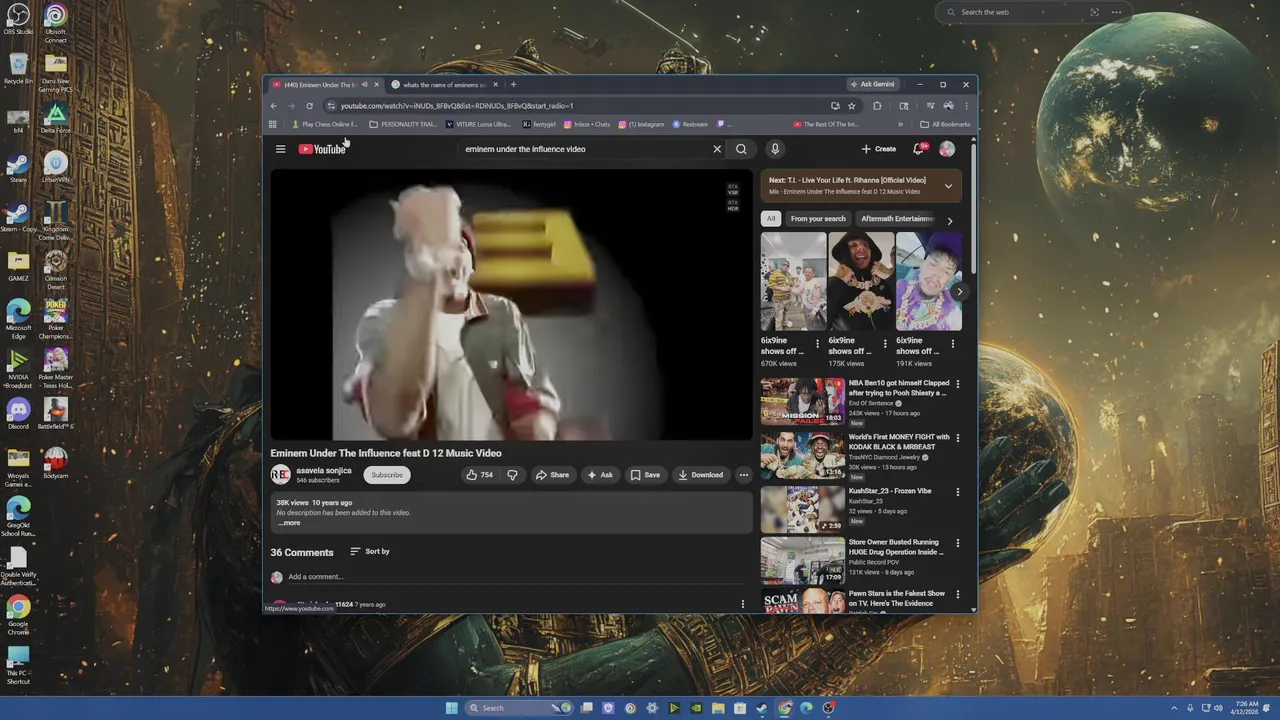1280x720 pixels.
Task: Mute the YouTube tab speaker icon
Action: [364, 85]
